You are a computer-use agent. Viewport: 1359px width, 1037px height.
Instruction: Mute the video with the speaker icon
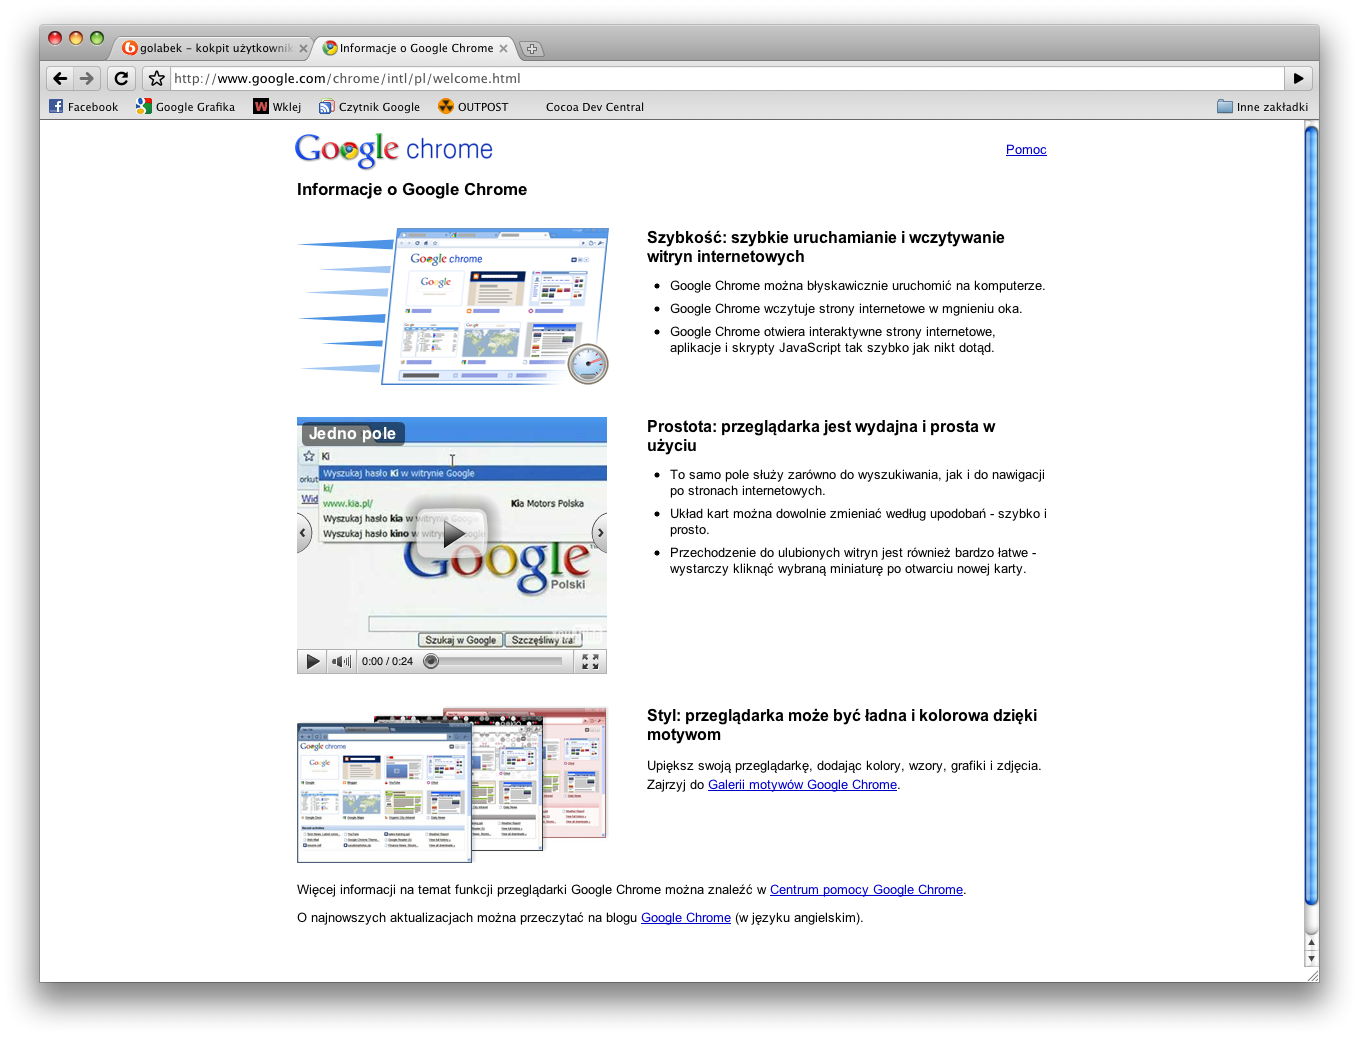pyautogui.click(x=341, y=661)
